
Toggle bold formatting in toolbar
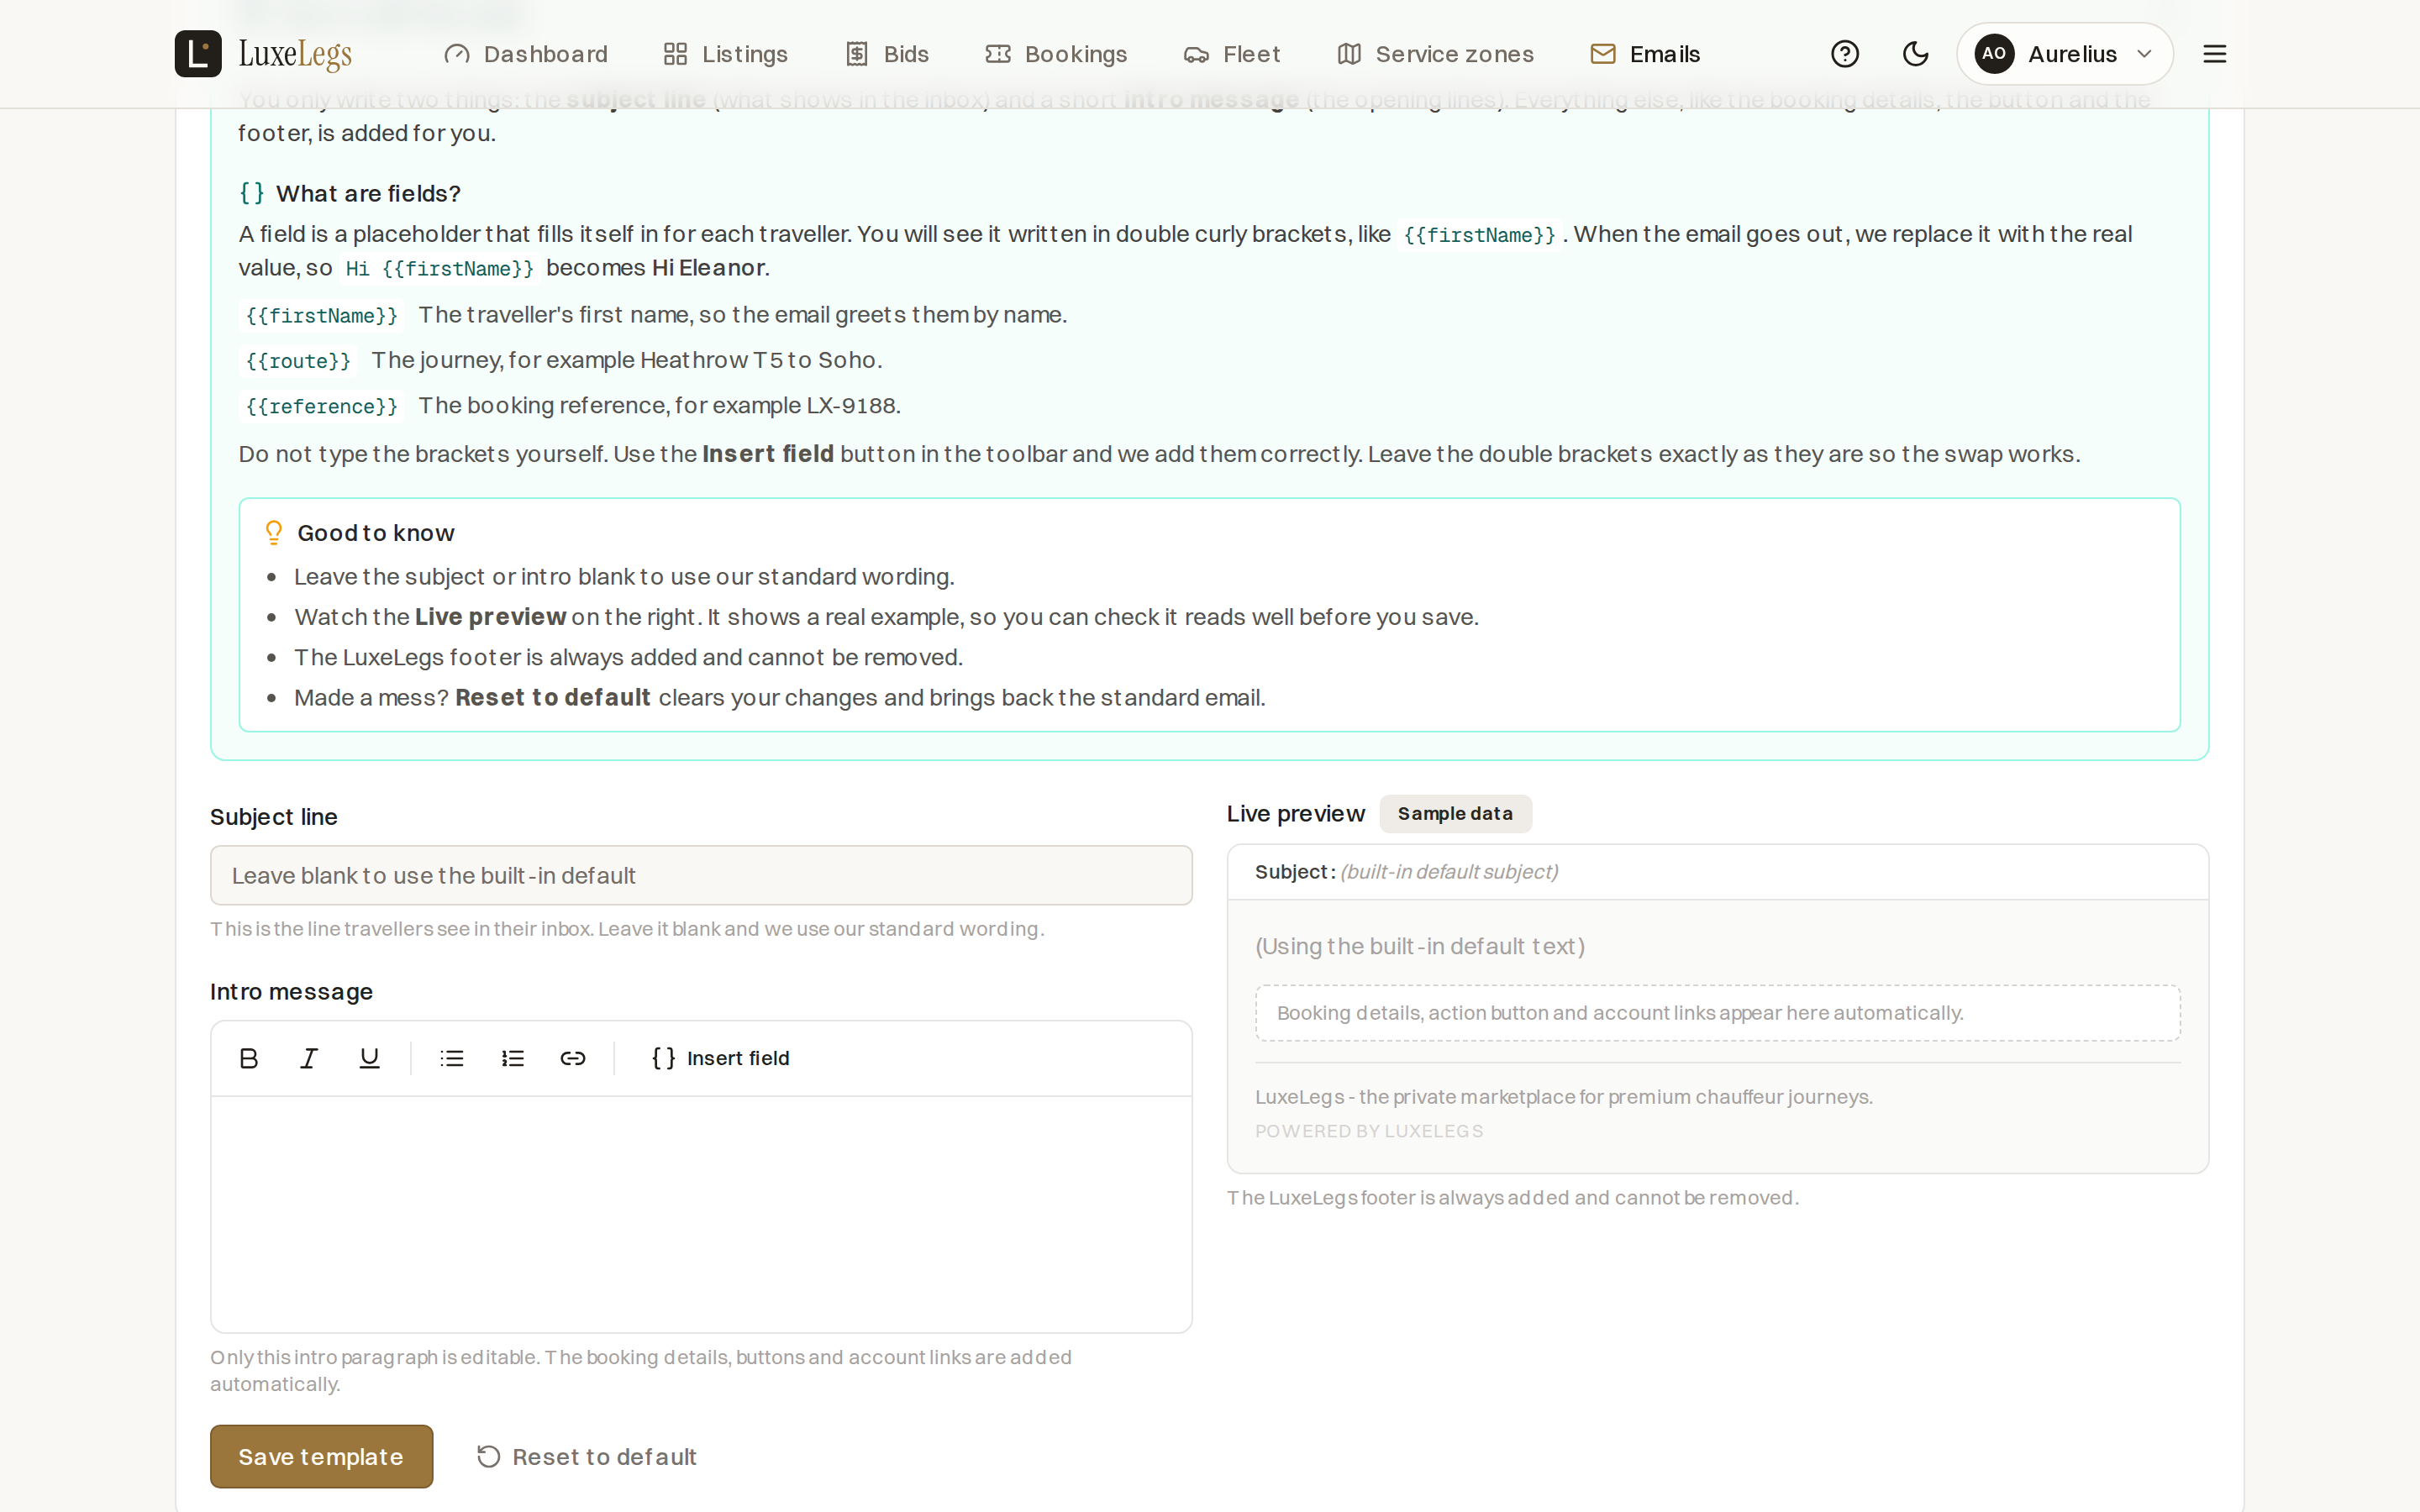[249, 1058]
